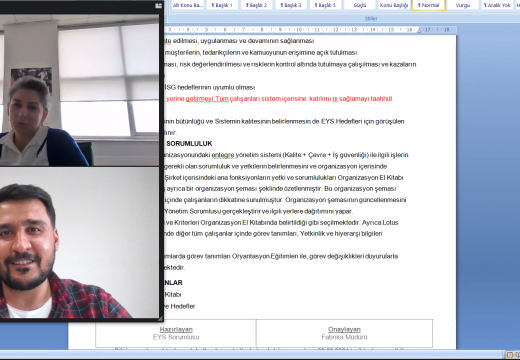Select the Alt Konu Başlığı style
The height and width of the screenshot is (360, 520).
click(187, 5)
